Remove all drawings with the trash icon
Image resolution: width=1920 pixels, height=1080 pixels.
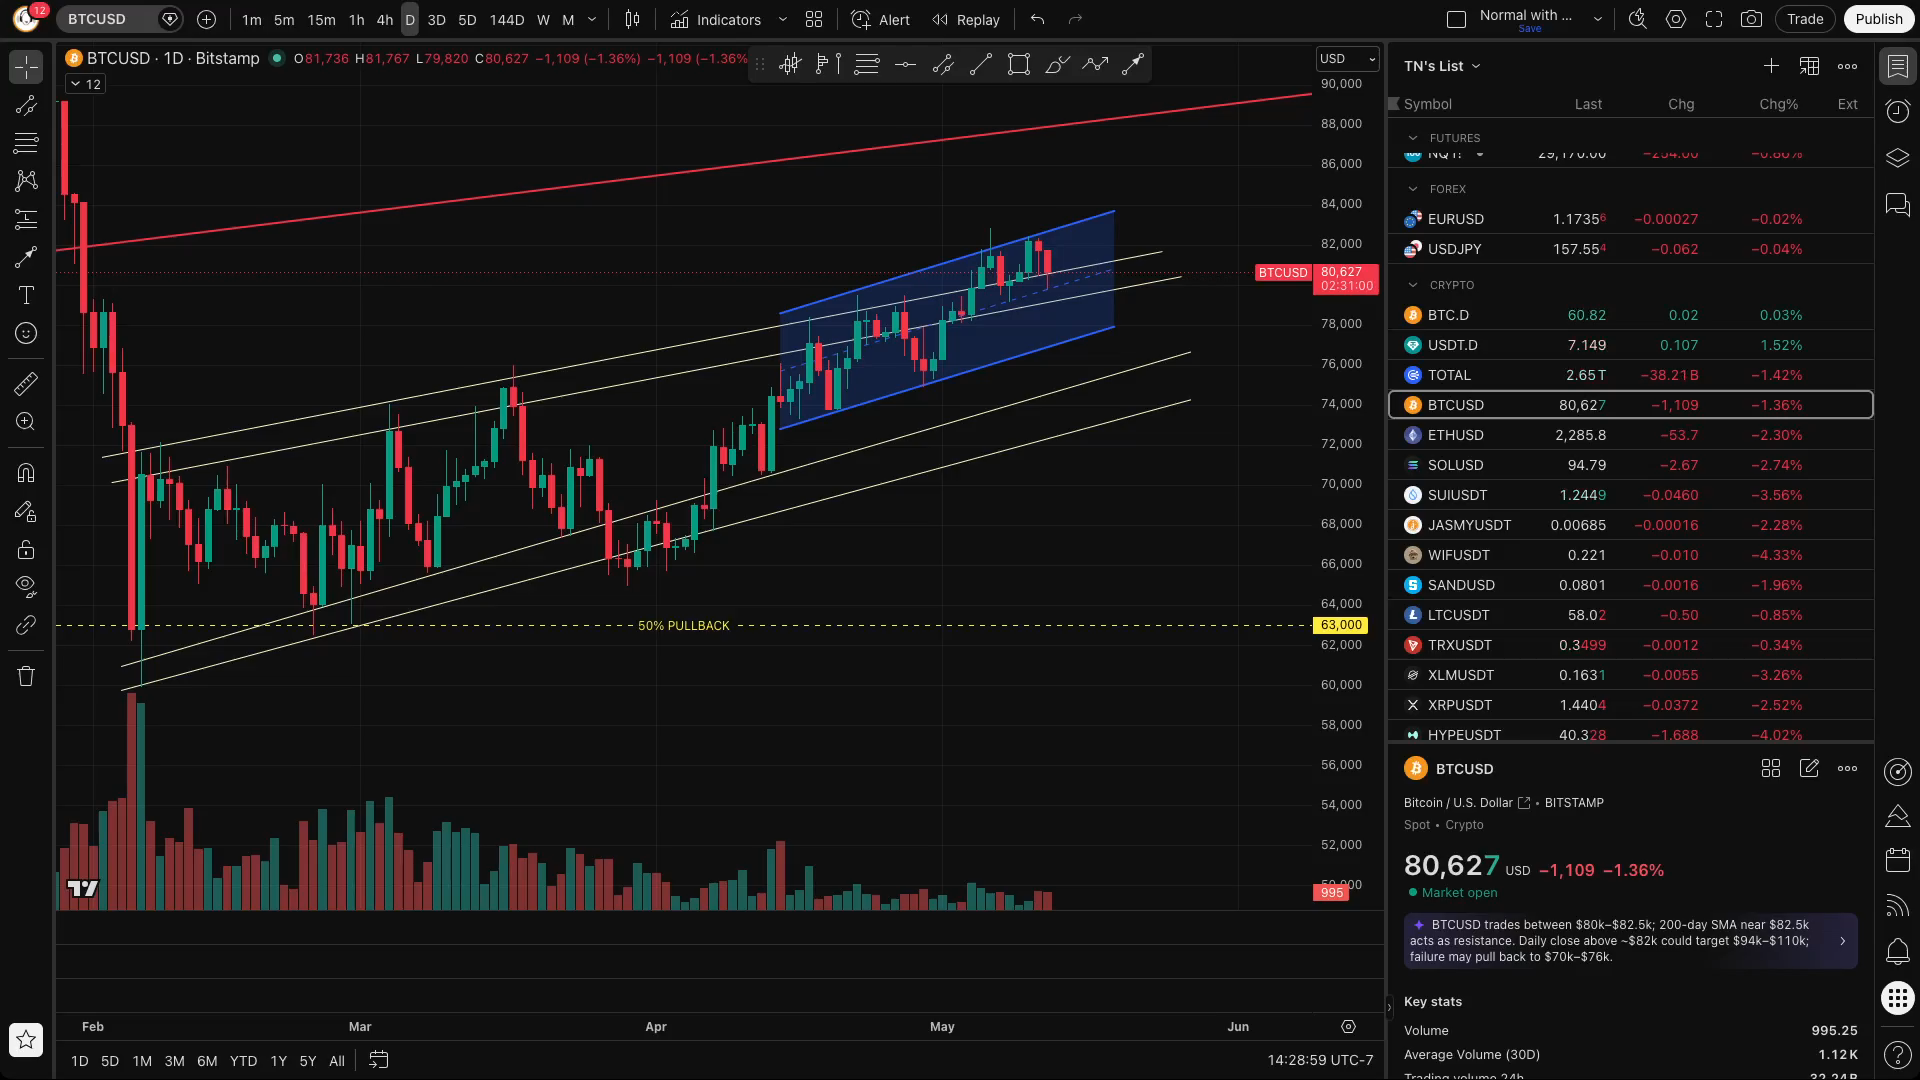click(26, 676)
